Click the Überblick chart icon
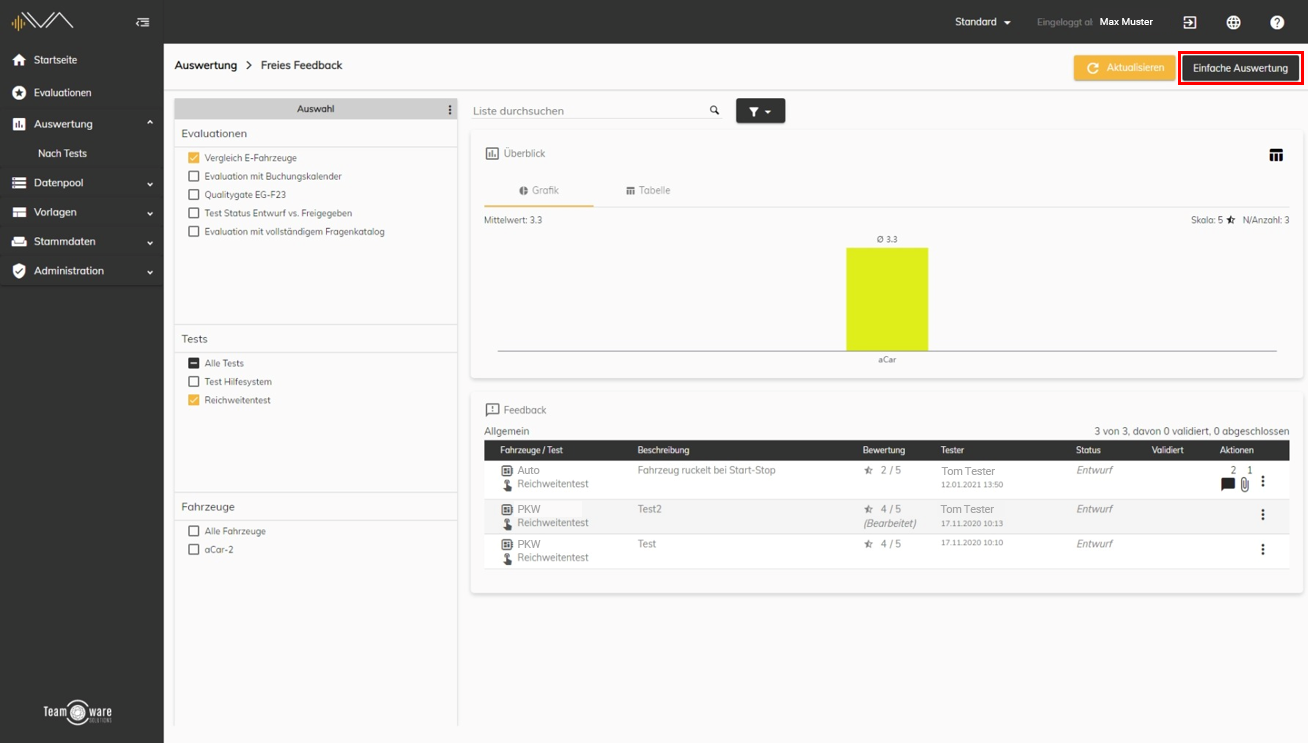The image size is (1308, 744). pyautogui.click(x=492, y=154)
